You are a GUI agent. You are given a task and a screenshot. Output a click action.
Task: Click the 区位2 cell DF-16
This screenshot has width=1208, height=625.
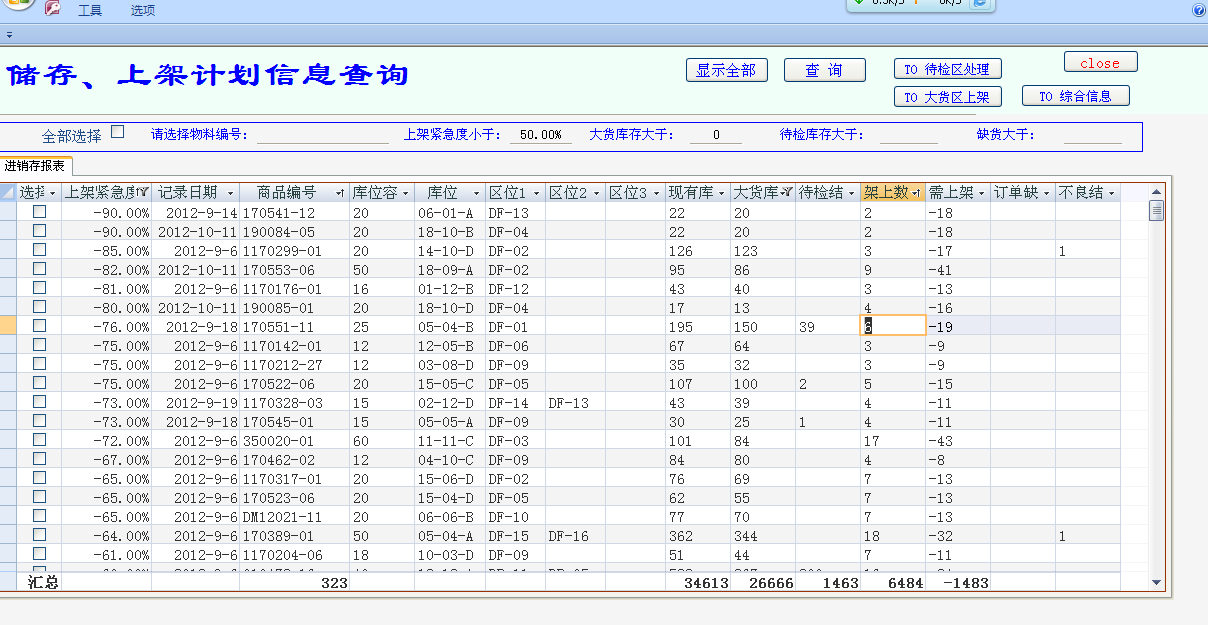click(x=575, y=535)
